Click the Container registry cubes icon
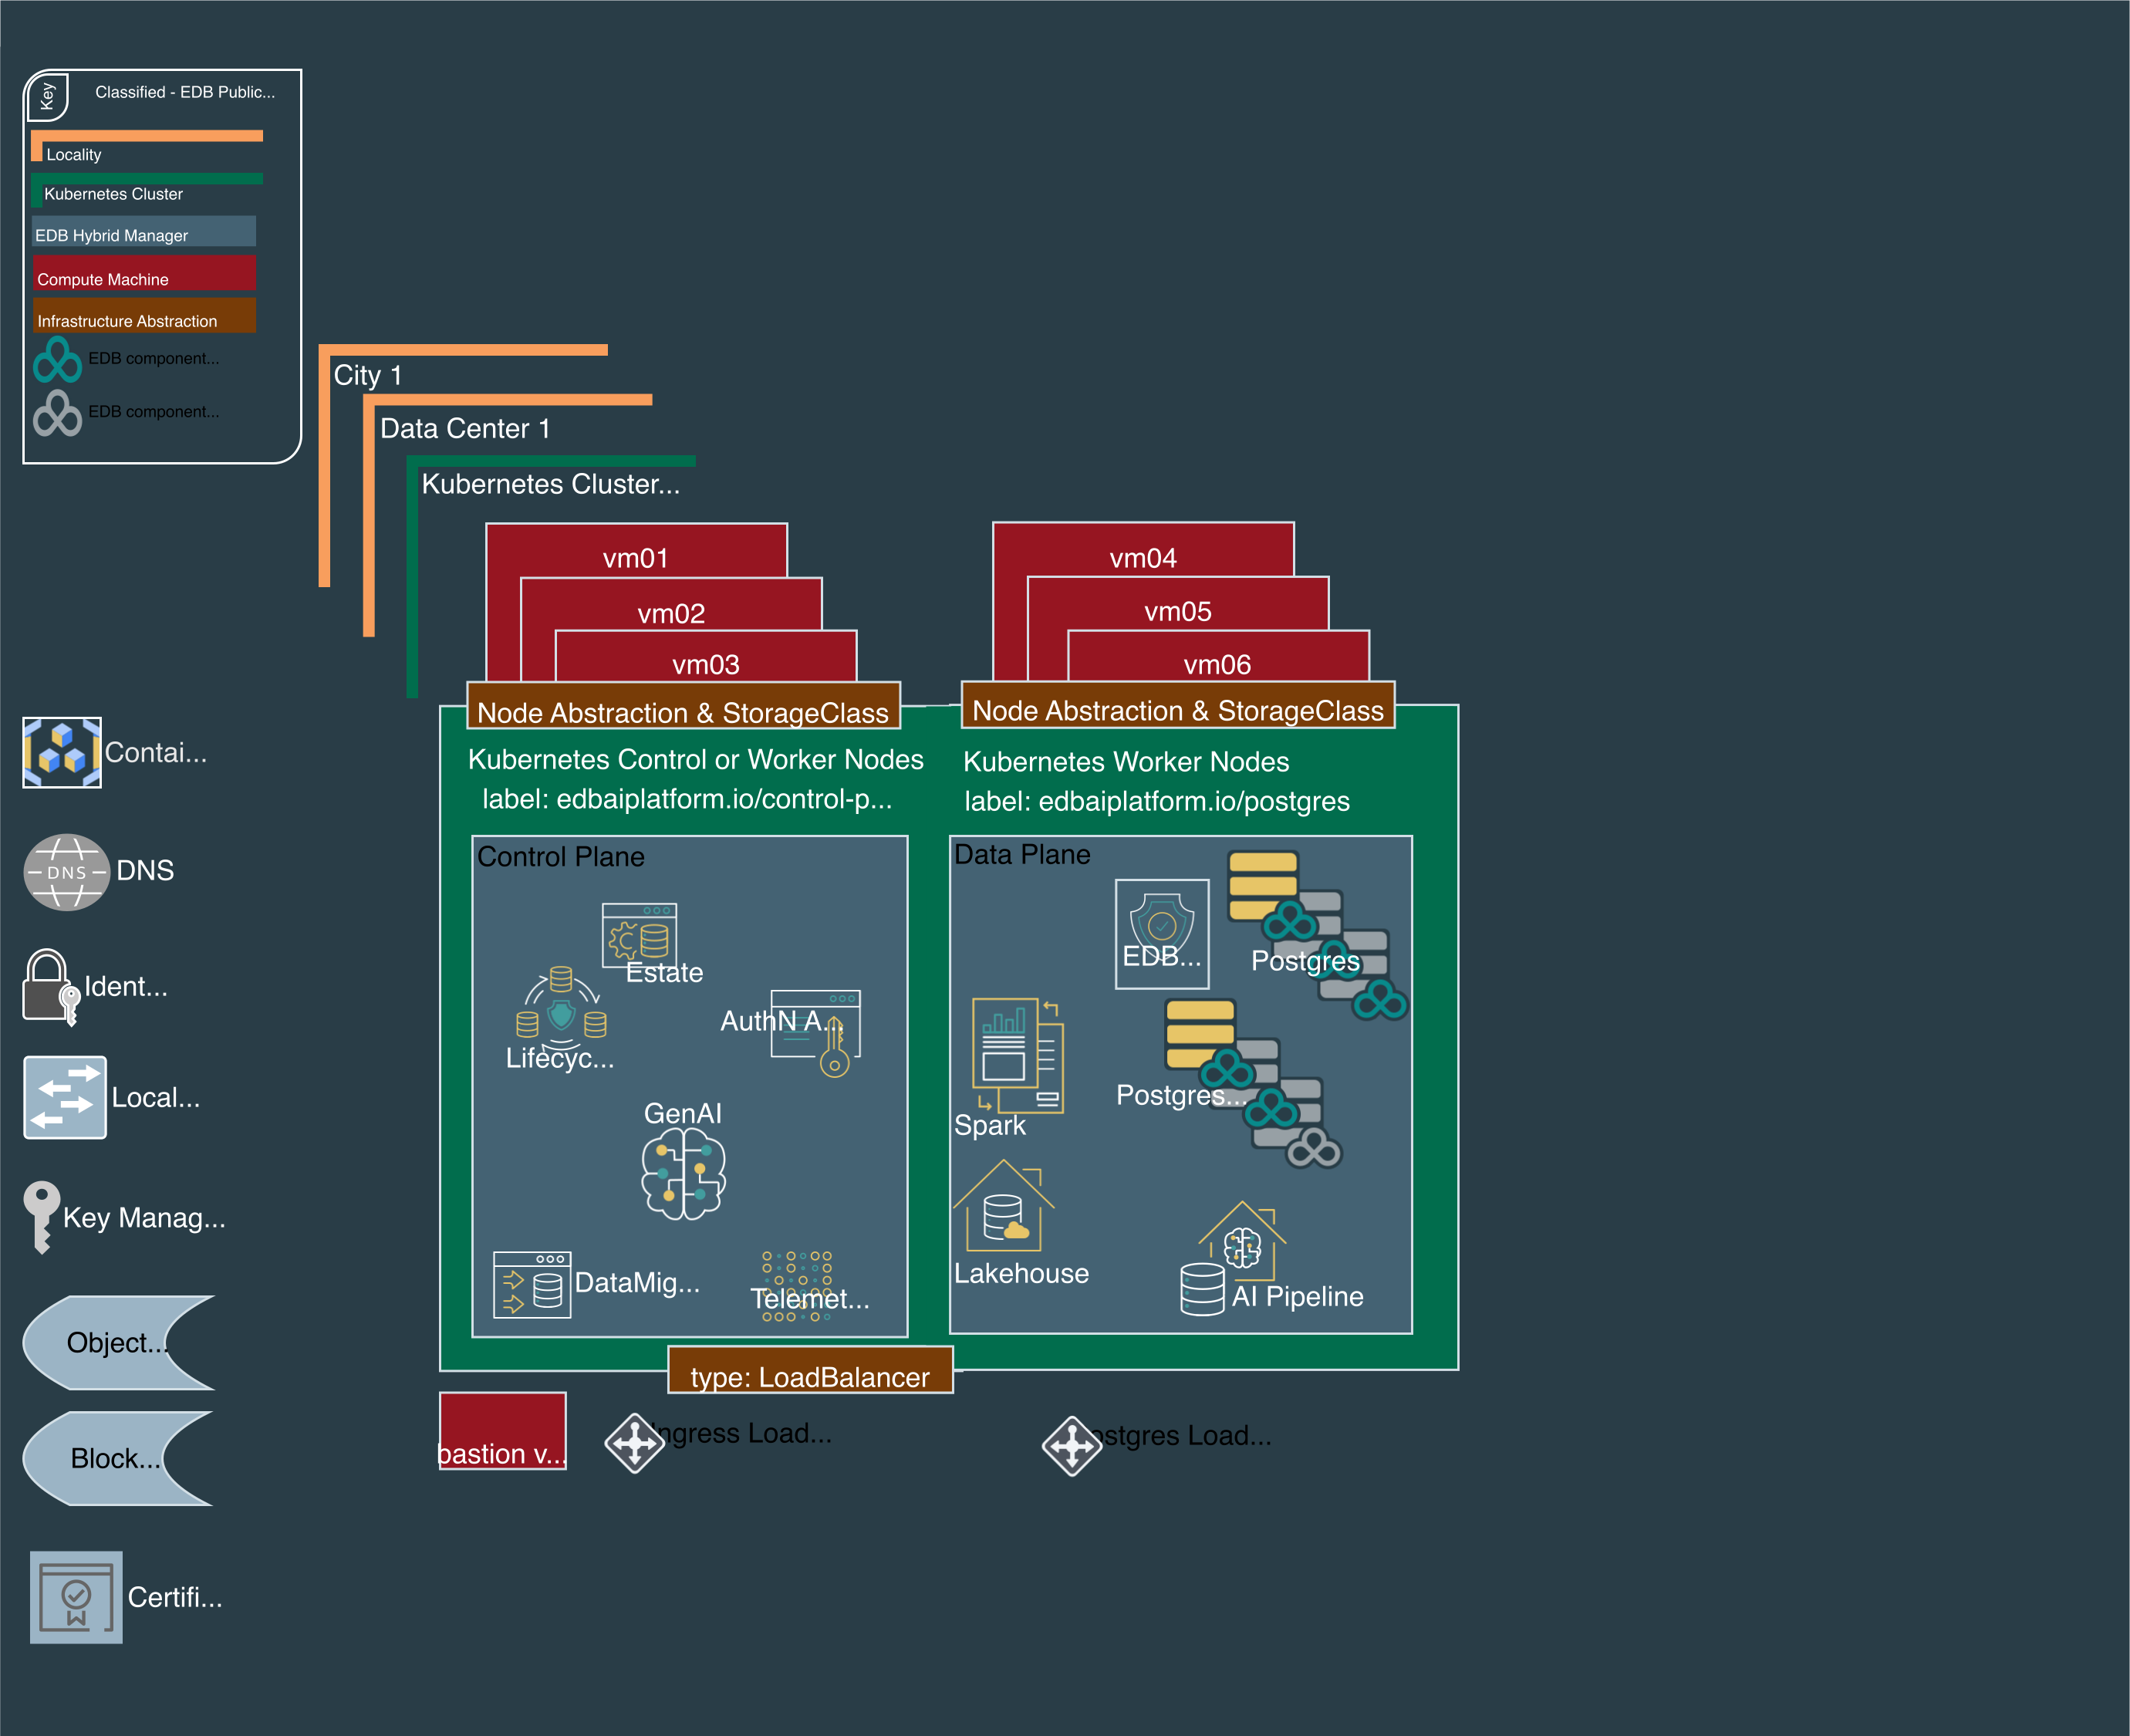The height and width of the screenshot is (1736, 2130). [62, 752]
